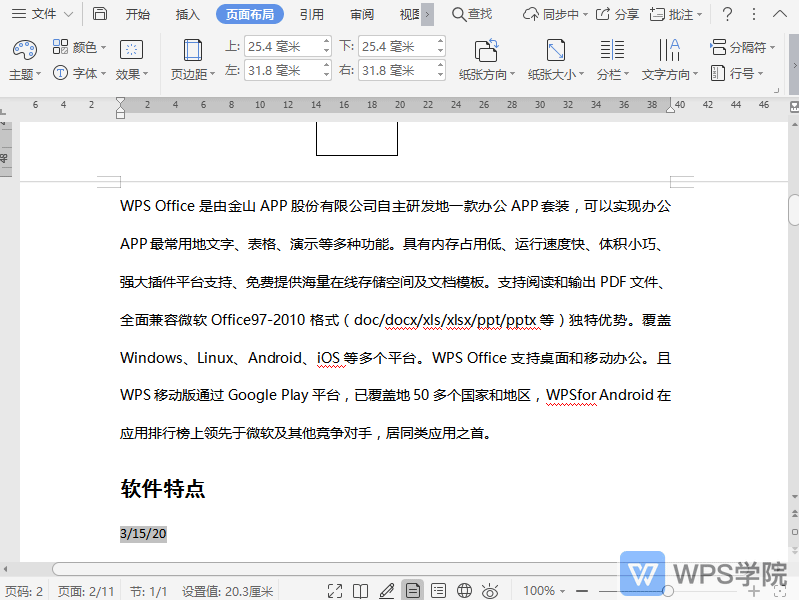This screenshot has height=600, width=799.
Task: Enter full screen view mode
Action: [x=335, y=591]
